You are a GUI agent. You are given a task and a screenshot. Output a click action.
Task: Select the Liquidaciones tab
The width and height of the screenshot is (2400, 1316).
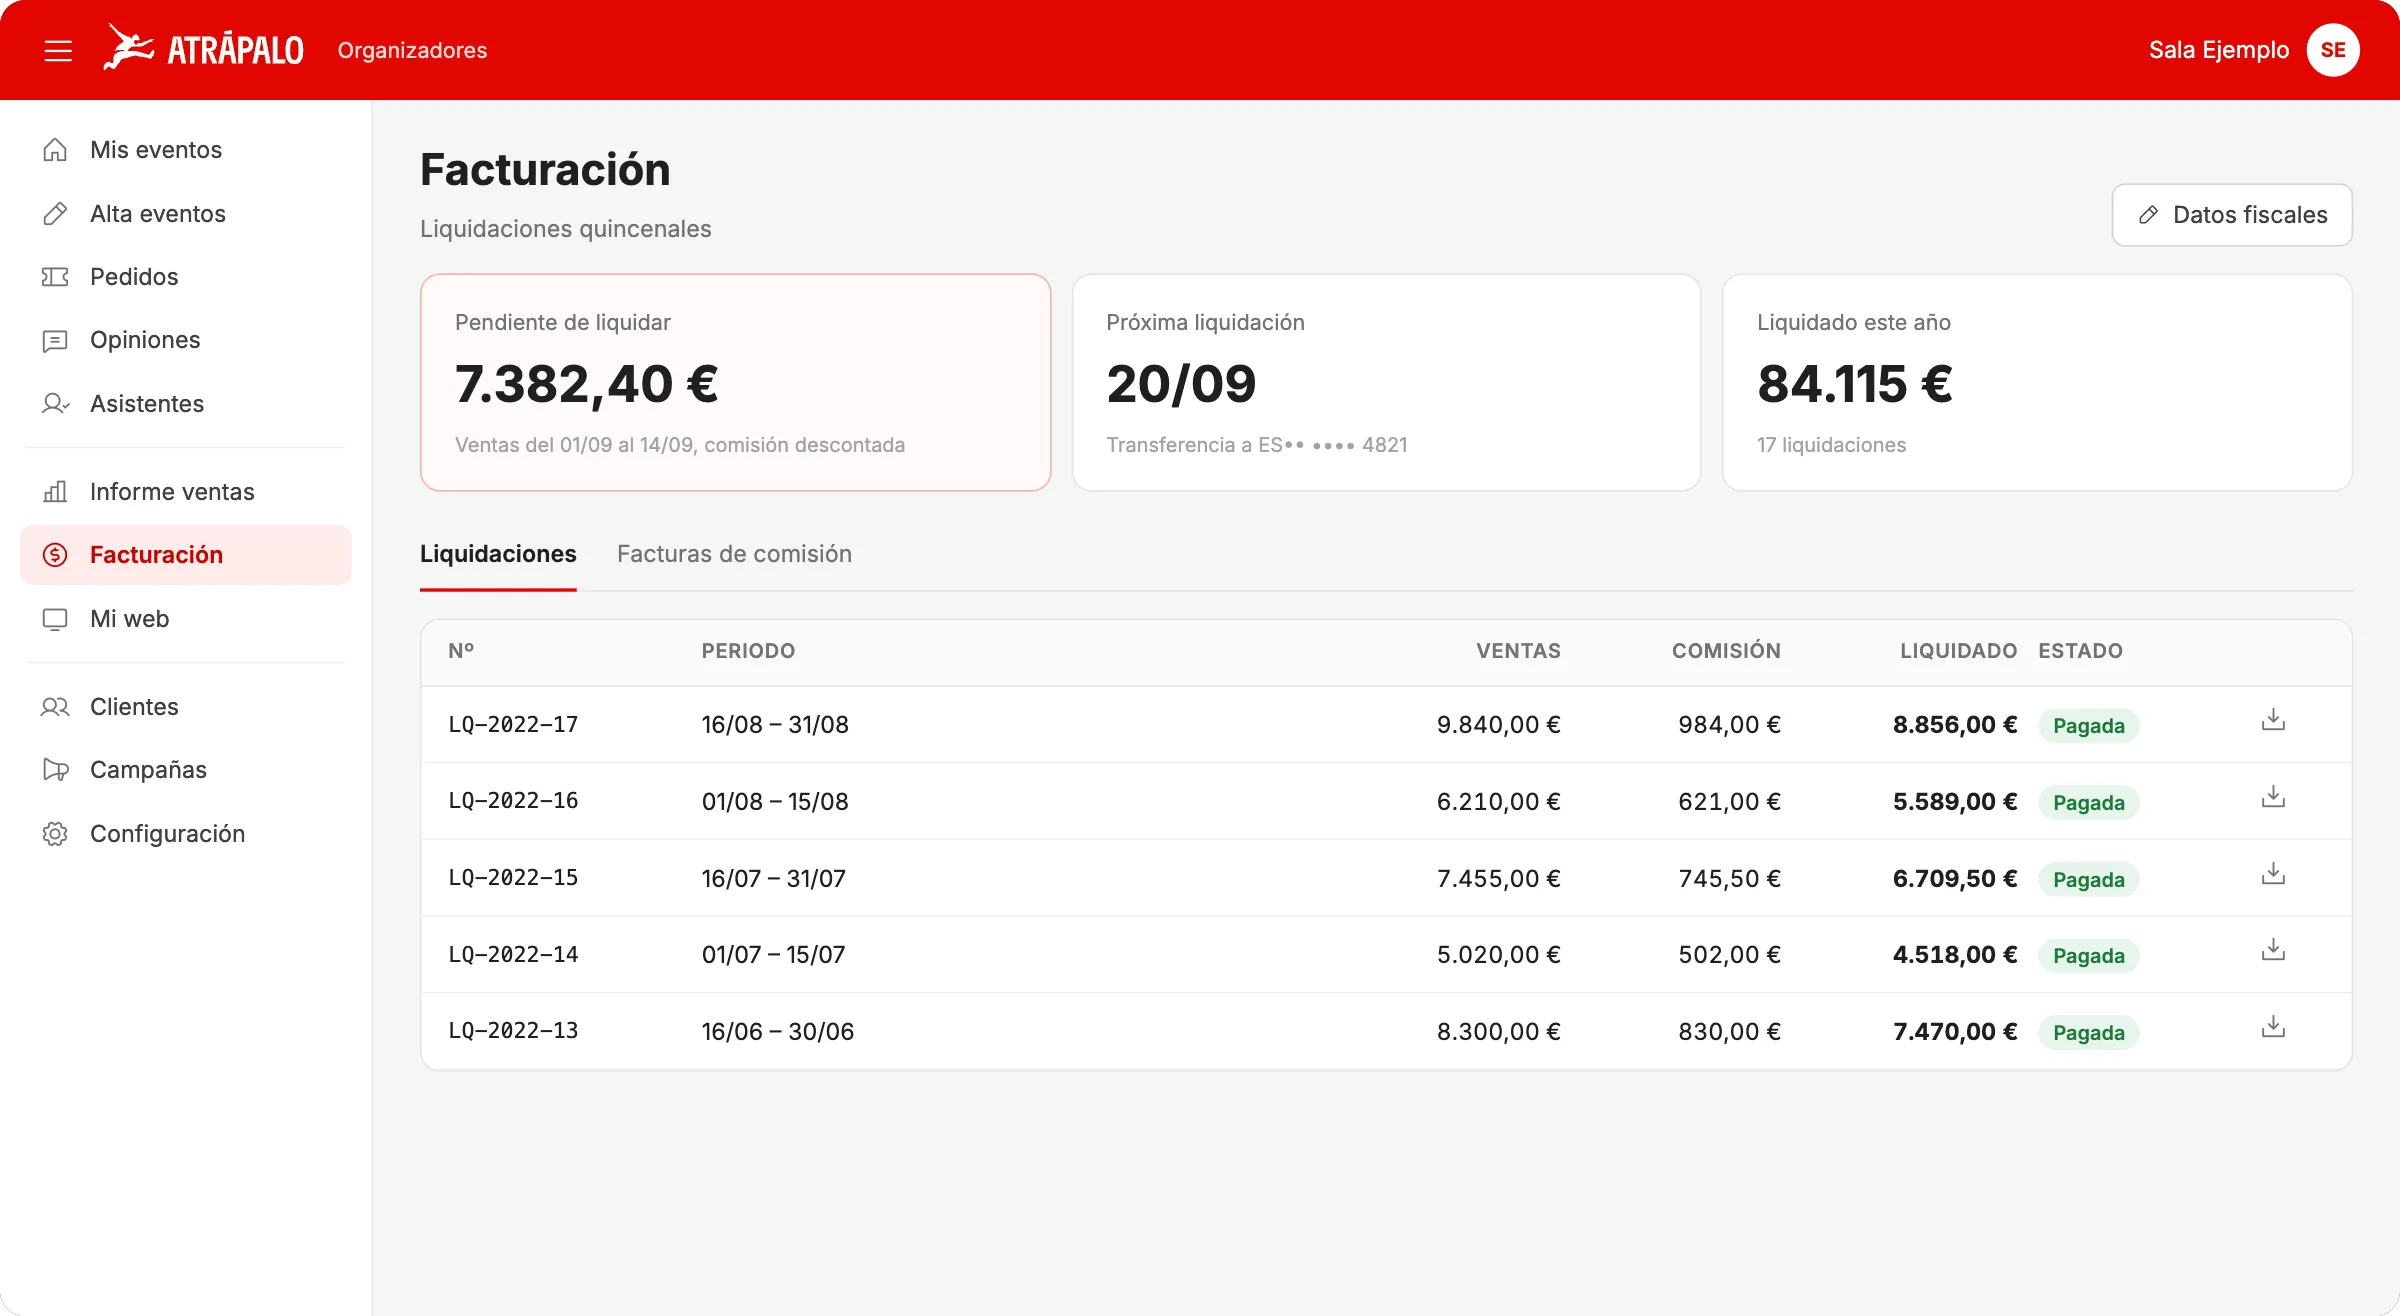point(498,554)
